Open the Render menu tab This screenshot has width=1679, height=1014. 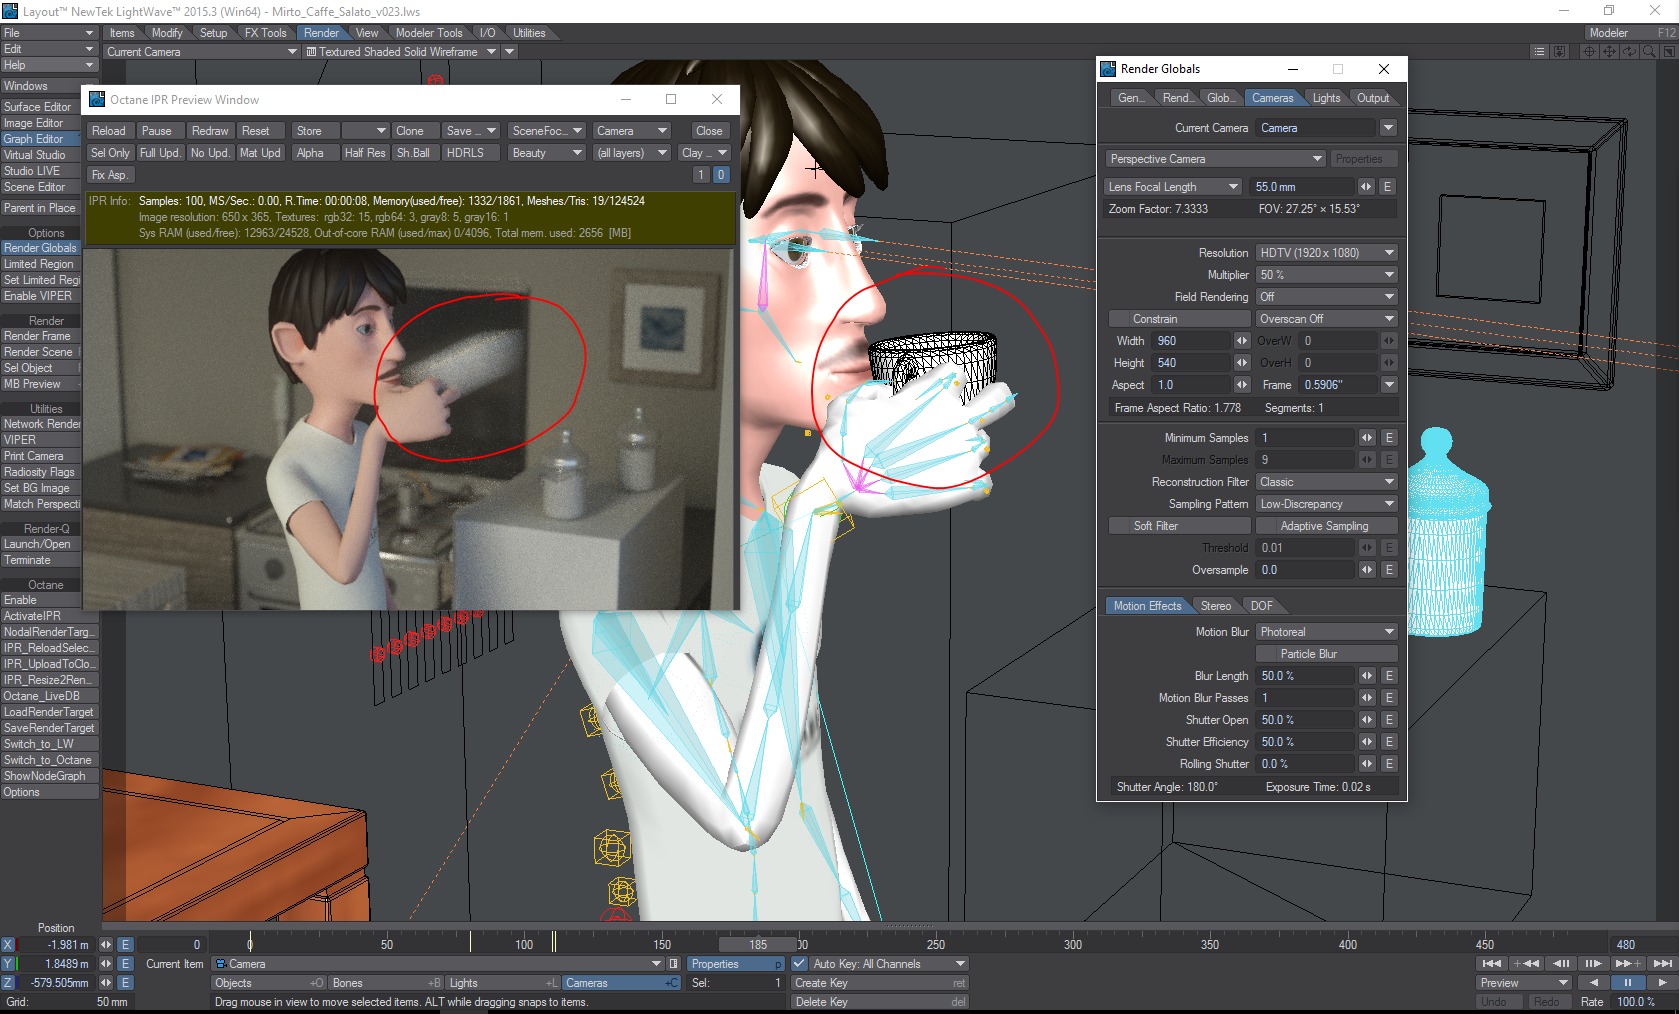[322, 33]
